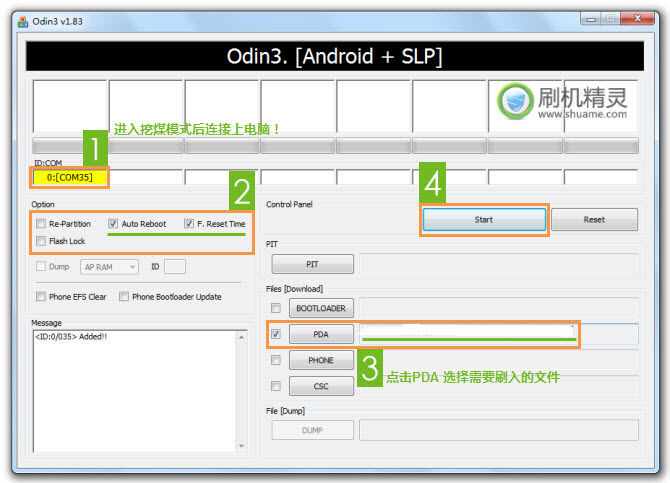Click the Message box scroll-down arrow
The width and height of the screenshot is (670, 483).
click(241, 446)
